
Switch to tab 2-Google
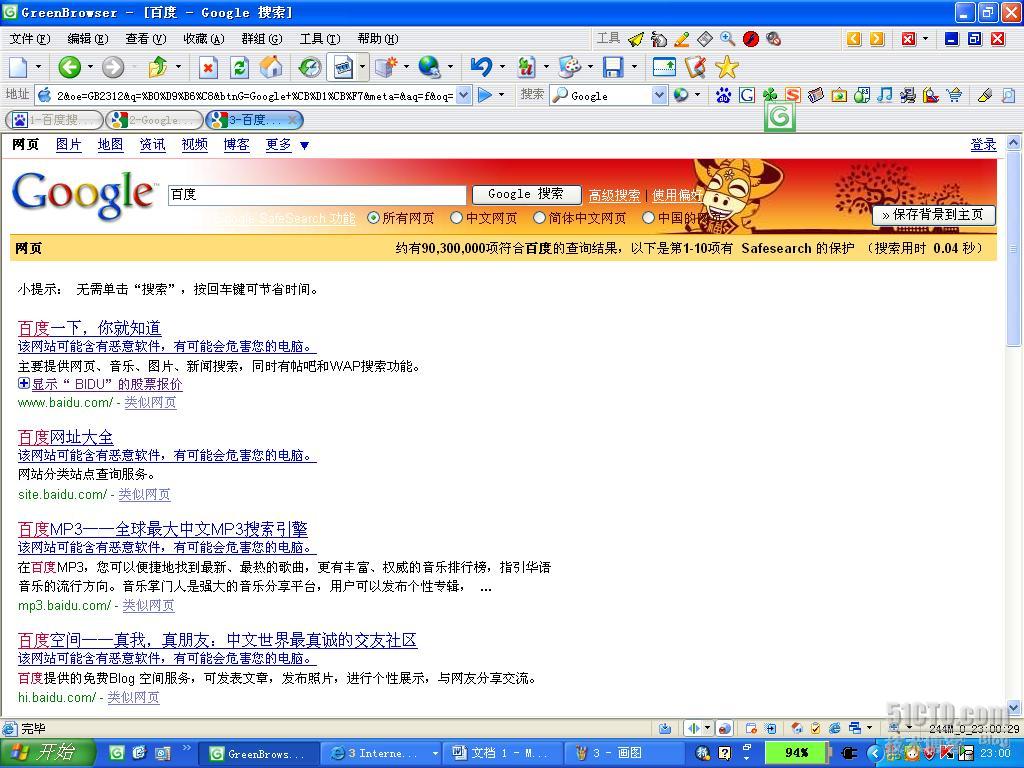[154, 120]
